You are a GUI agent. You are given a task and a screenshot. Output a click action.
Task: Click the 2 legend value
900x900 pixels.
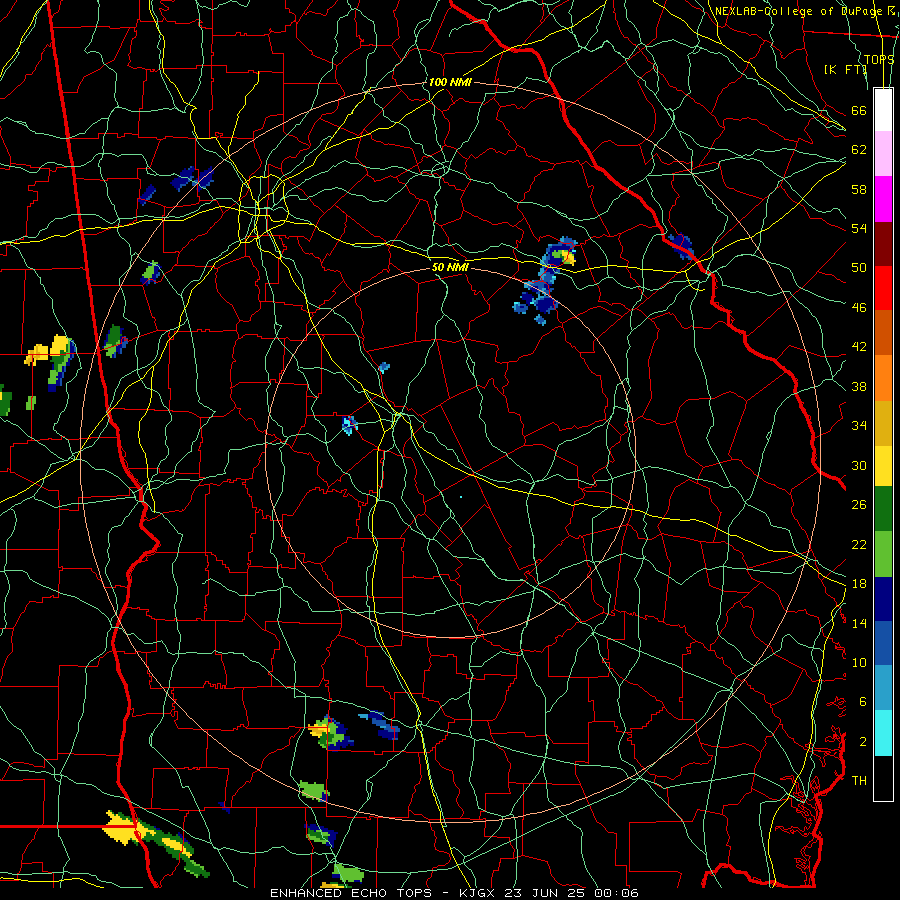click(863, 742)
